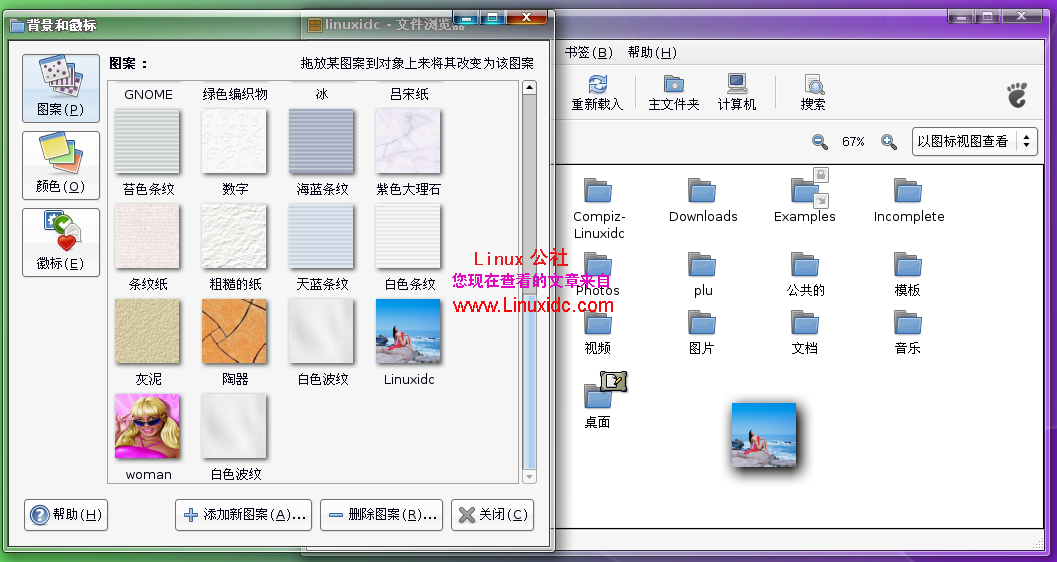
Task: Select the 公共的 folder
Action: 805,265
